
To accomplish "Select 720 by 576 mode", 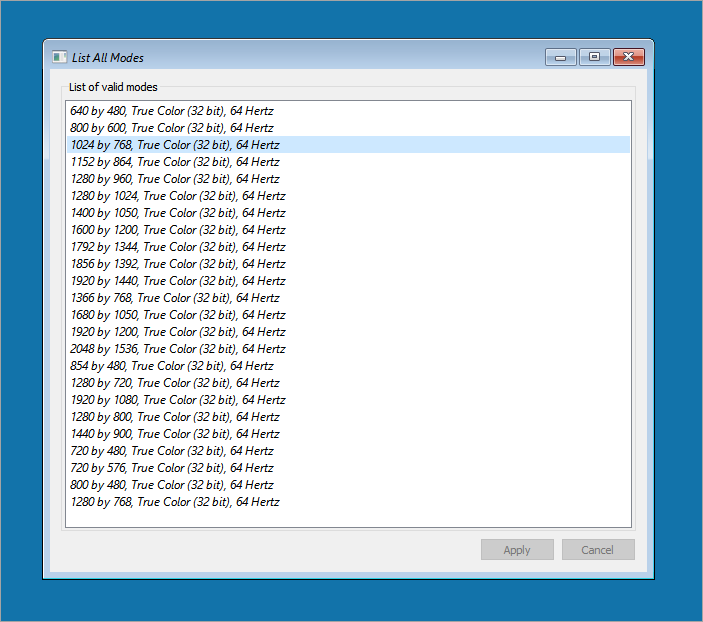I will (348, 468).
